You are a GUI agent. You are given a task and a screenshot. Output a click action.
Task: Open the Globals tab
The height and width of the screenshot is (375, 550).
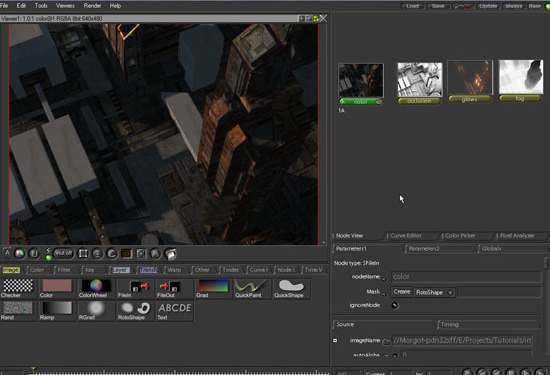[x=491, y=249]
